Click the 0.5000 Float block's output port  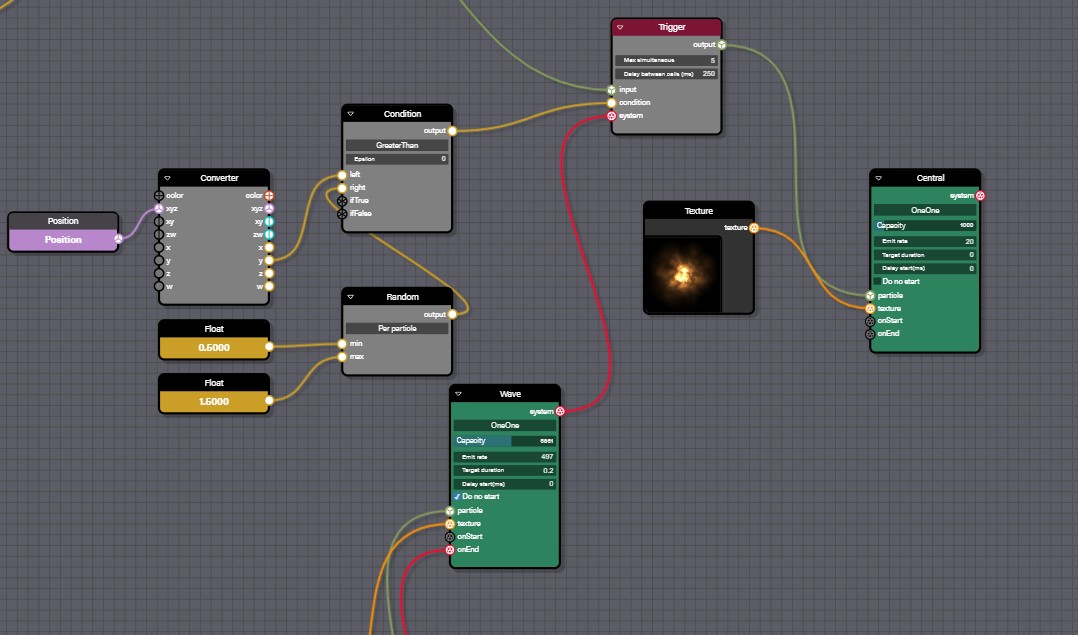[269, 347]
